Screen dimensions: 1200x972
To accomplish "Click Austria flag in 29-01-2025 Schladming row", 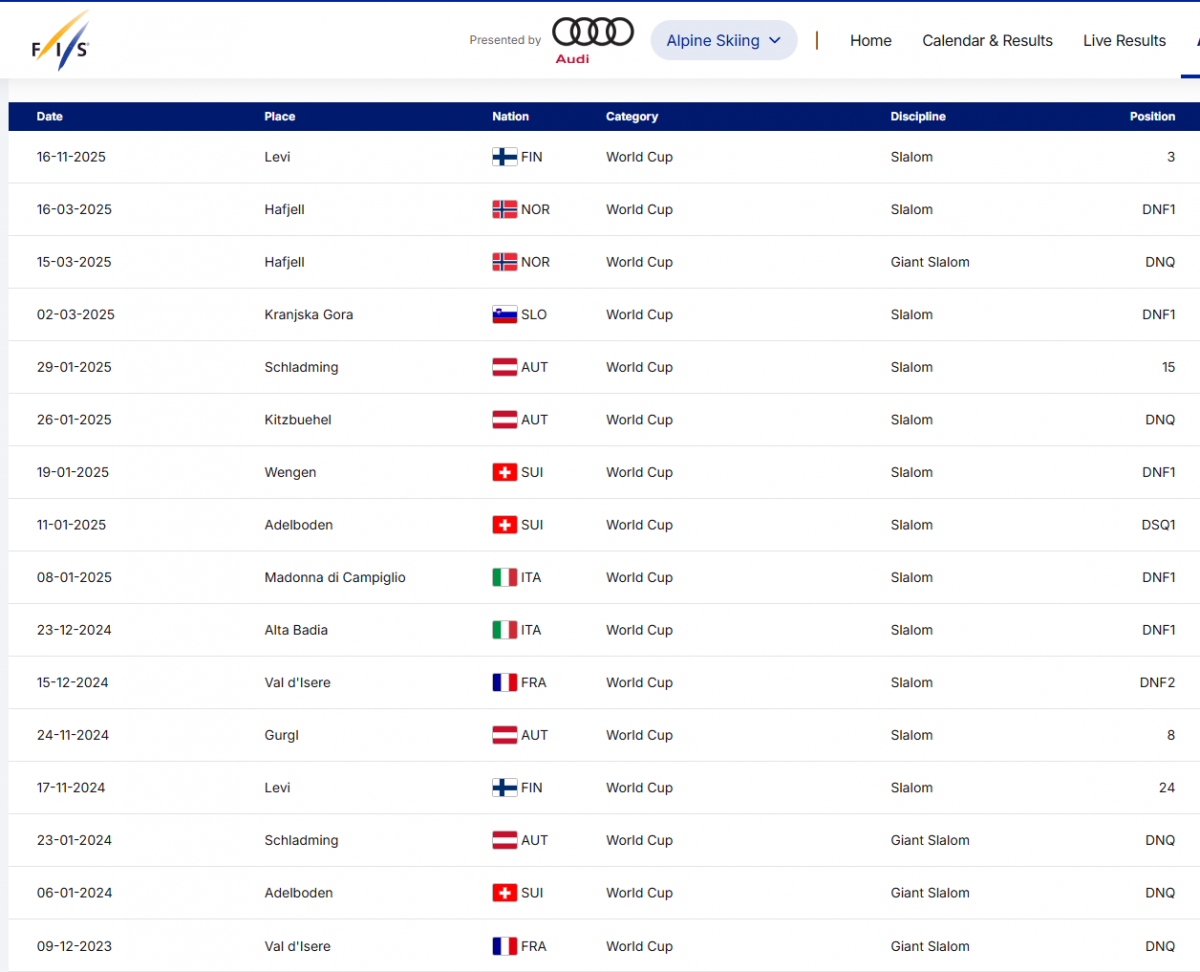I will click(505, 367).
